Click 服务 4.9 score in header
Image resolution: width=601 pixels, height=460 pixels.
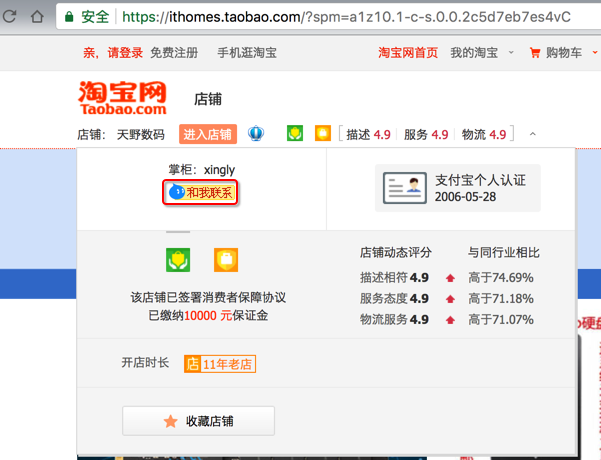tap(426, 135)
